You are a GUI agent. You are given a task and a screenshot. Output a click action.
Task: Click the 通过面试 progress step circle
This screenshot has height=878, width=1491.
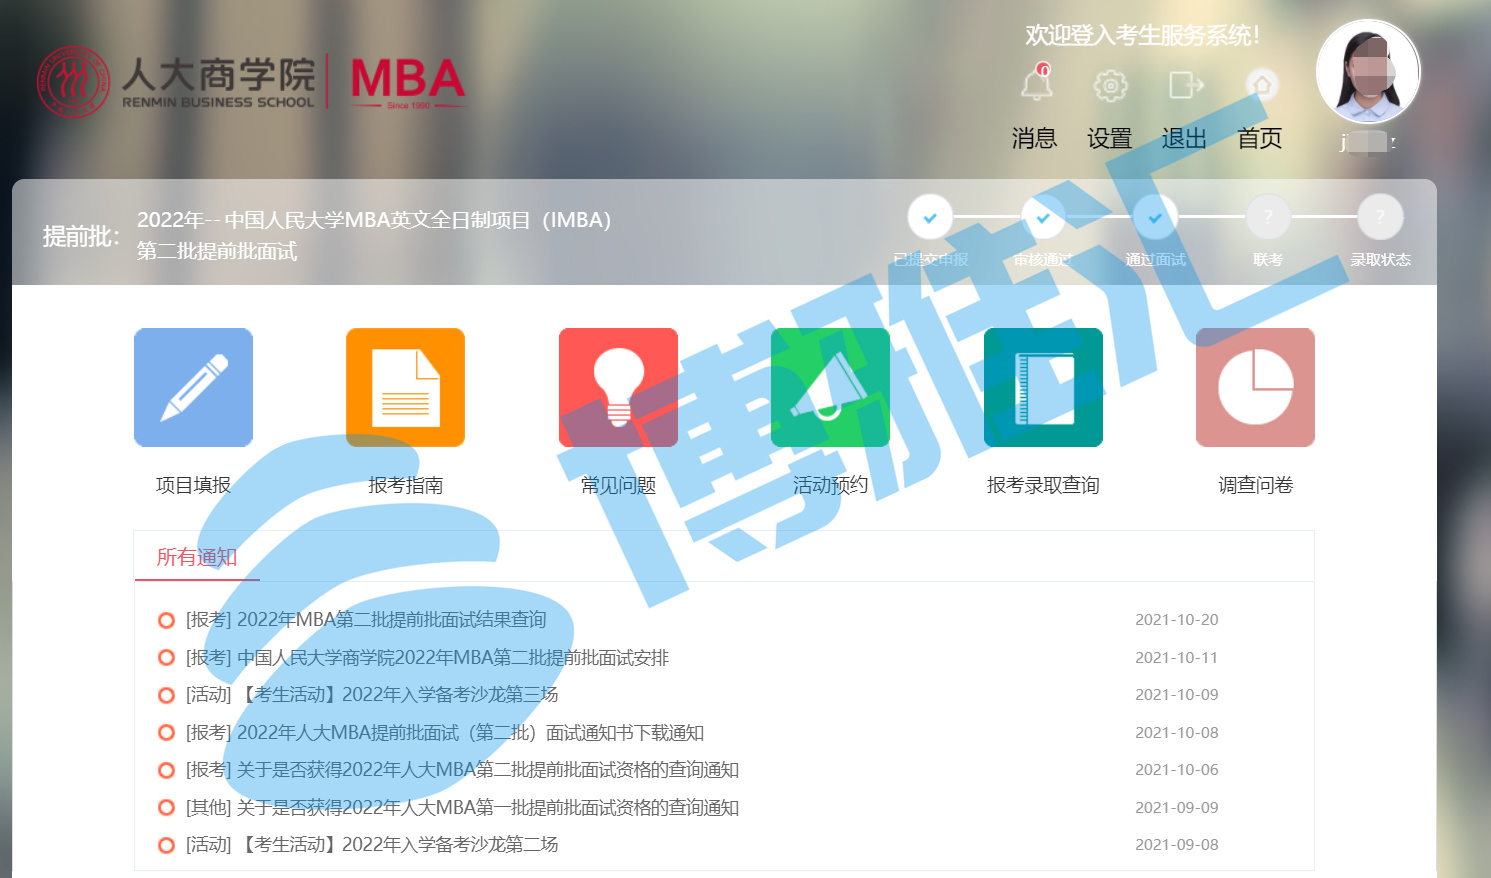pos(1155,217)
